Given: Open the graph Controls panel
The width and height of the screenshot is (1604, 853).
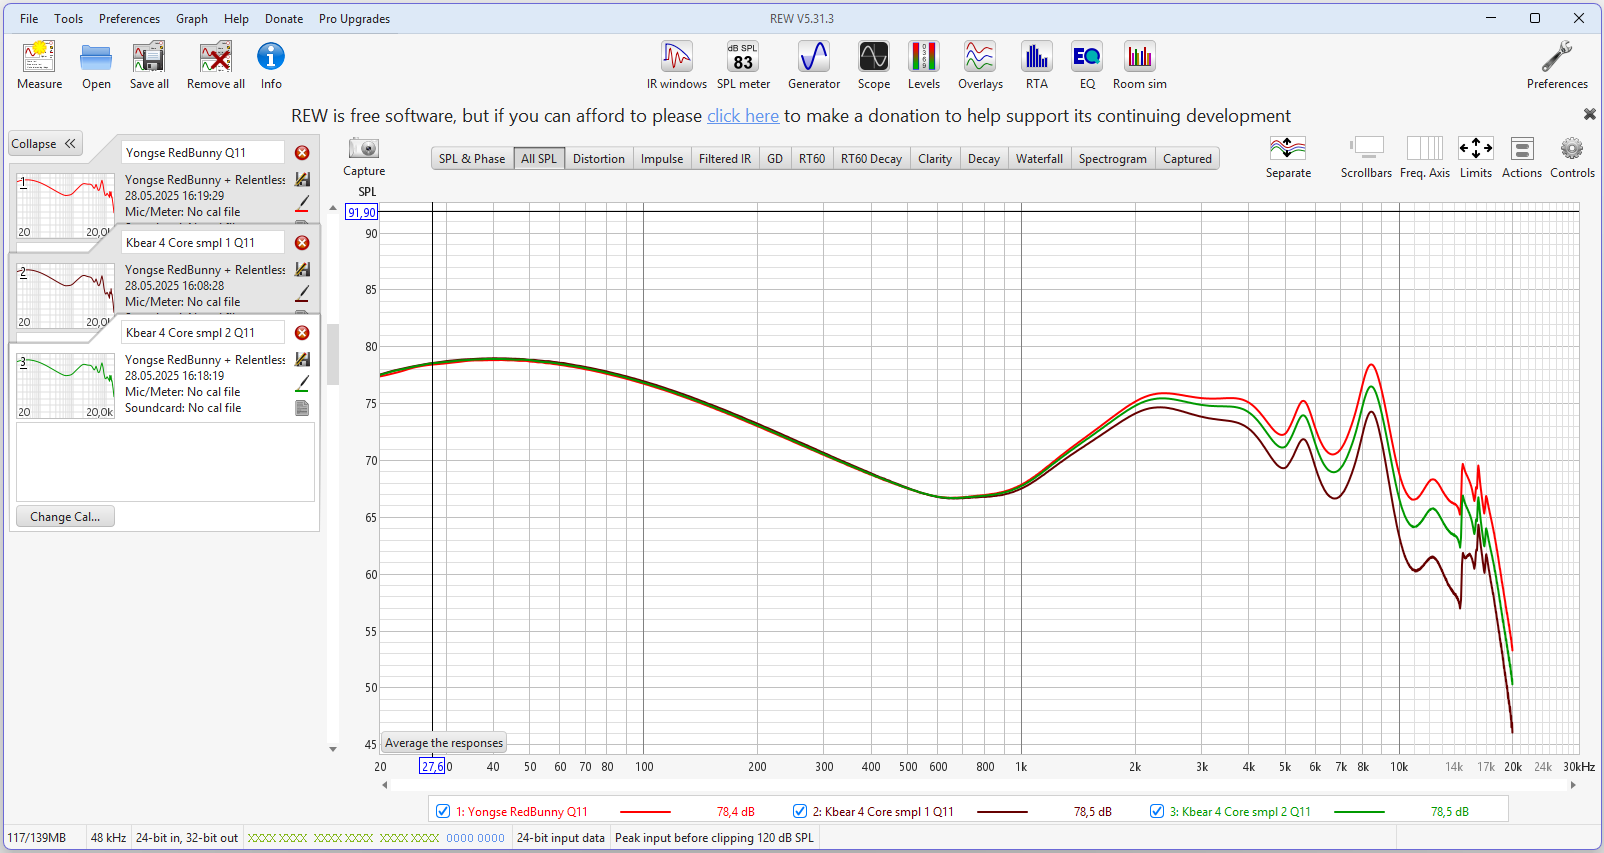Looking at the screenshot, I should point(1572,157).
